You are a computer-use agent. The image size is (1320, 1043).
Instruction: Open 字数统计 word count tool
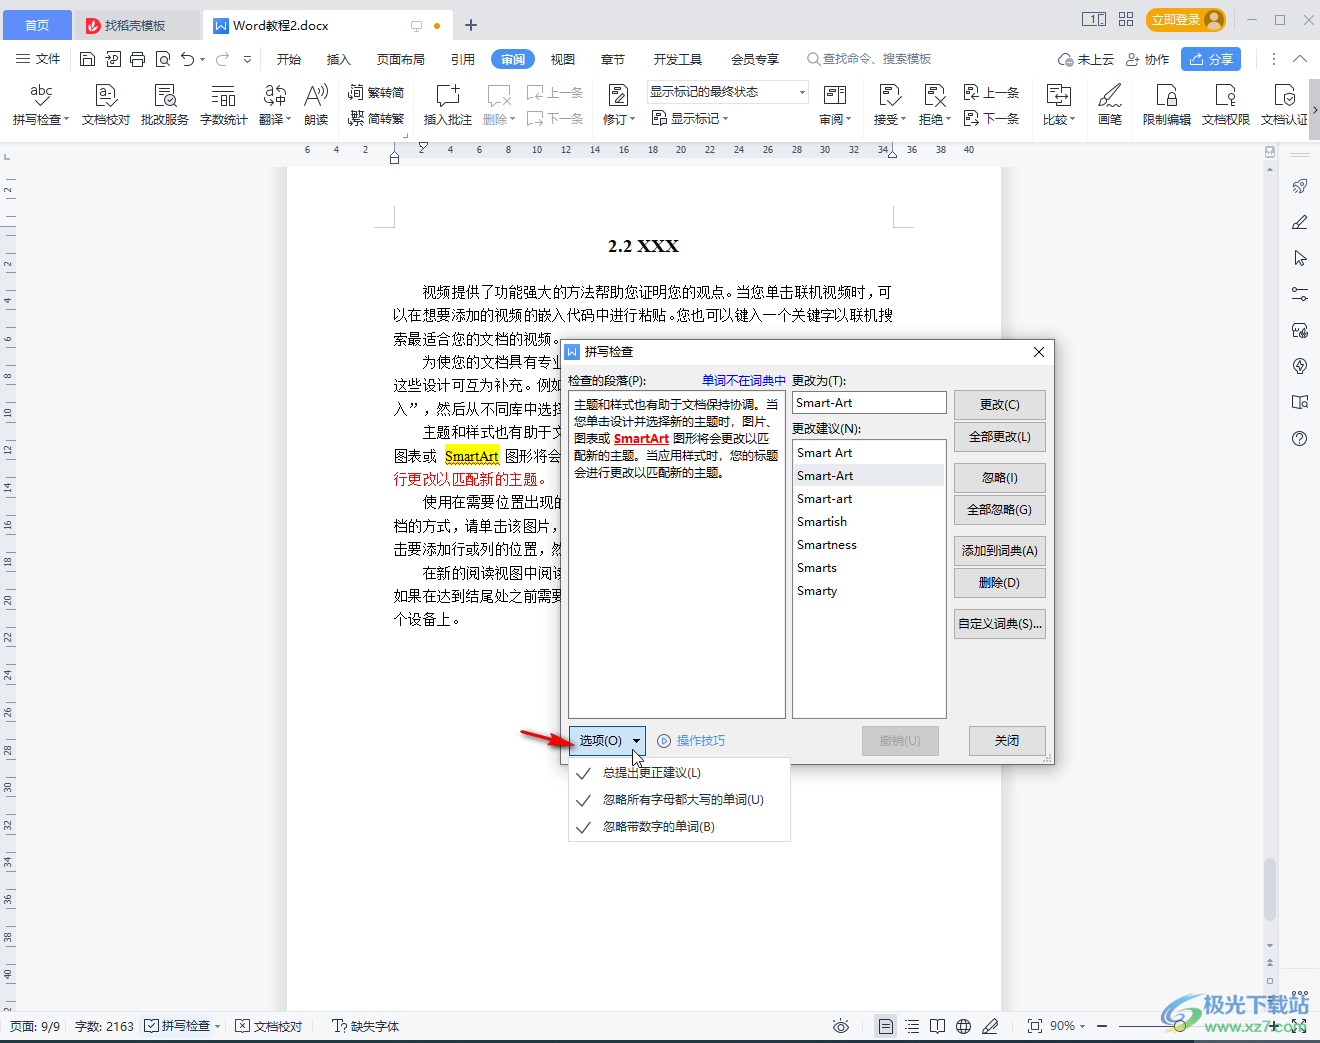coord(224,104)
